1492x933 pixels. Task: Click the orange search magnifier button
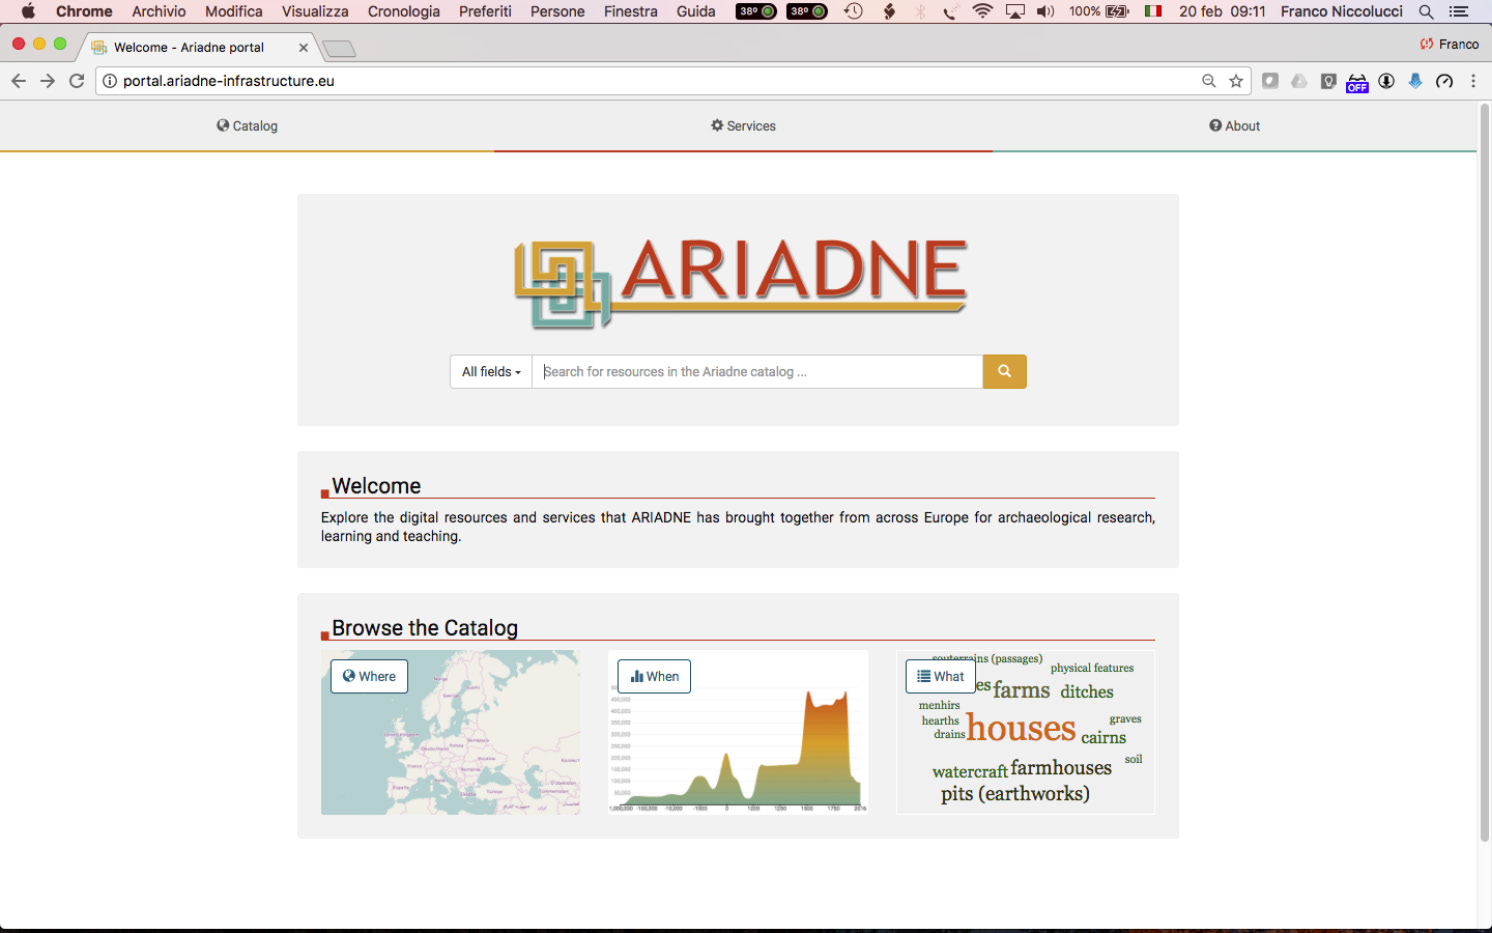click(x=1004, y=371)
